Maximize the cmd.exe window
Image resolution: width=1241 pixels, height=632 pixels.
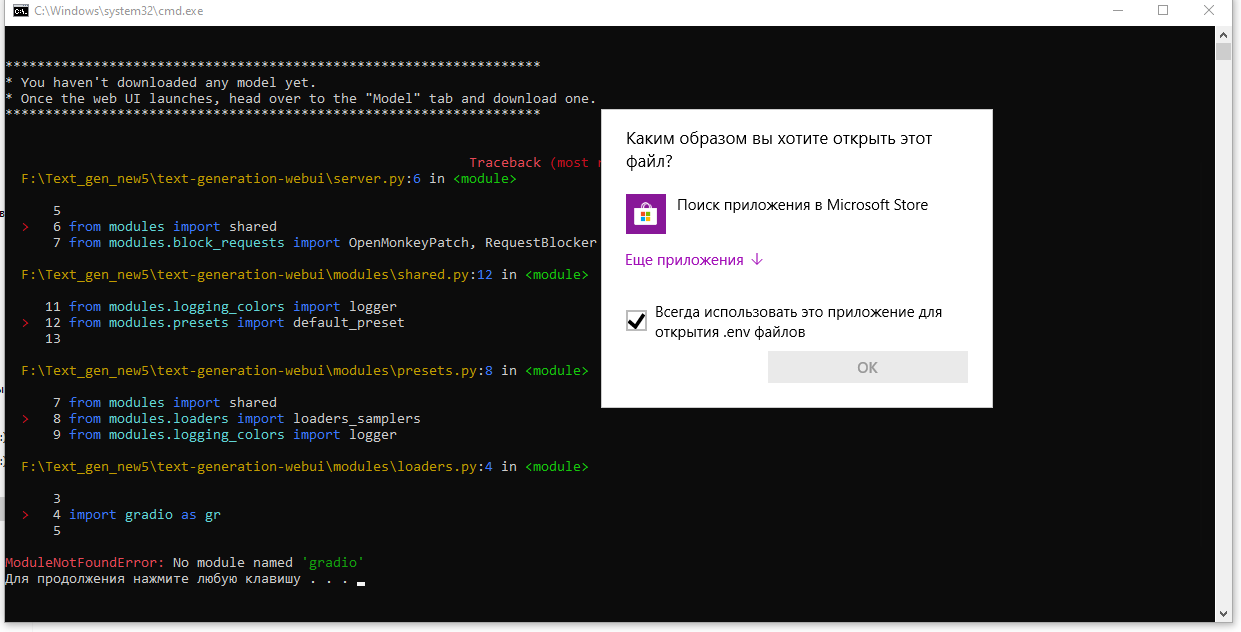coord(1163,11)
